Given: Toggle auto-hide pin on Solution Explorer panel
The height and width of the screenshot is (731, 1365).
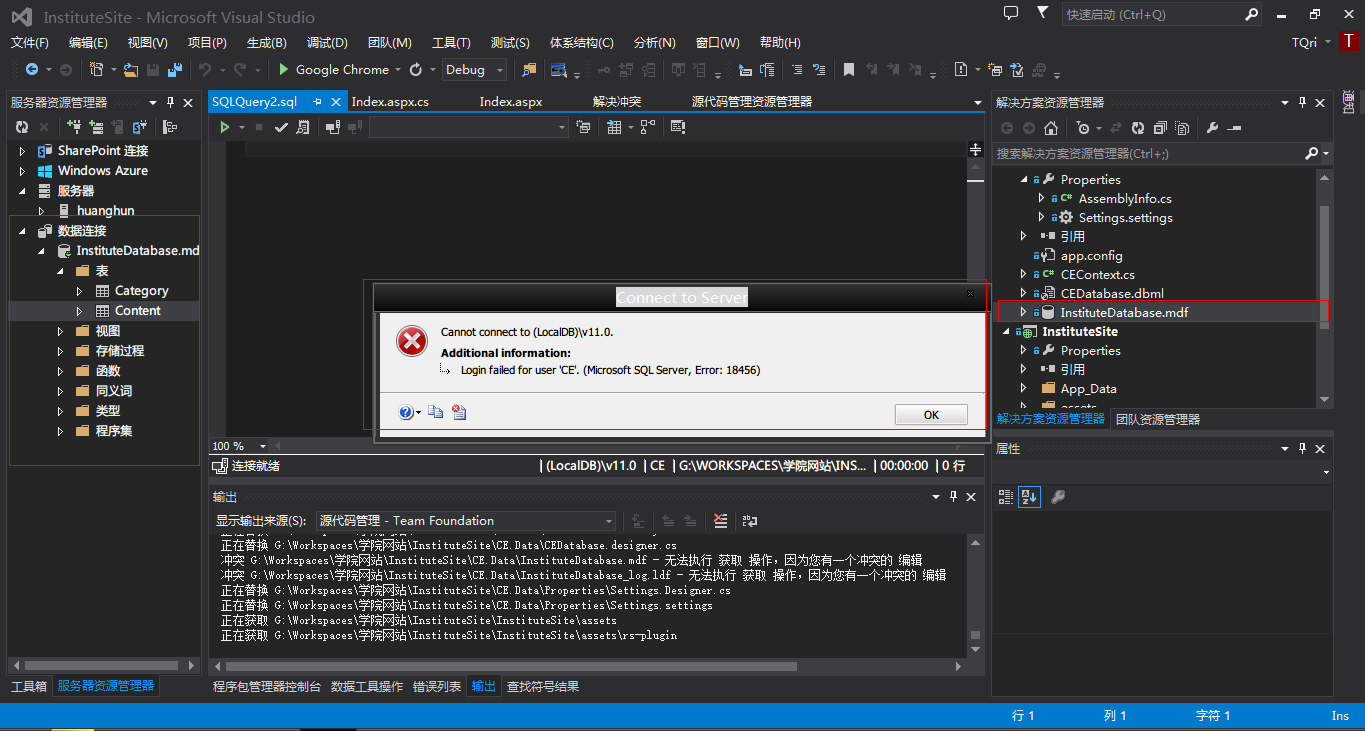Looking at the screenshot, I should click(x=1302, y=102).
